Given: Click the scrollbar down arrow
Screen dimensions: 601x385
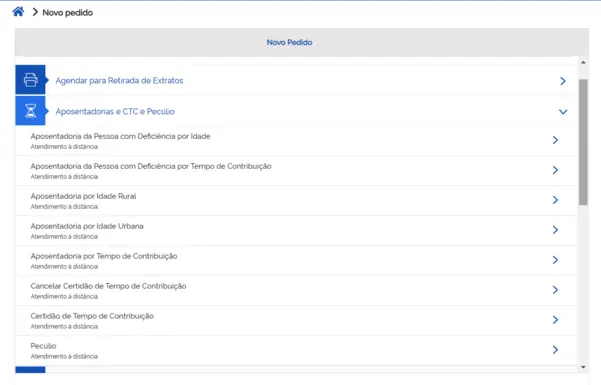Looking at the screenshot, I should click(583, 367).
